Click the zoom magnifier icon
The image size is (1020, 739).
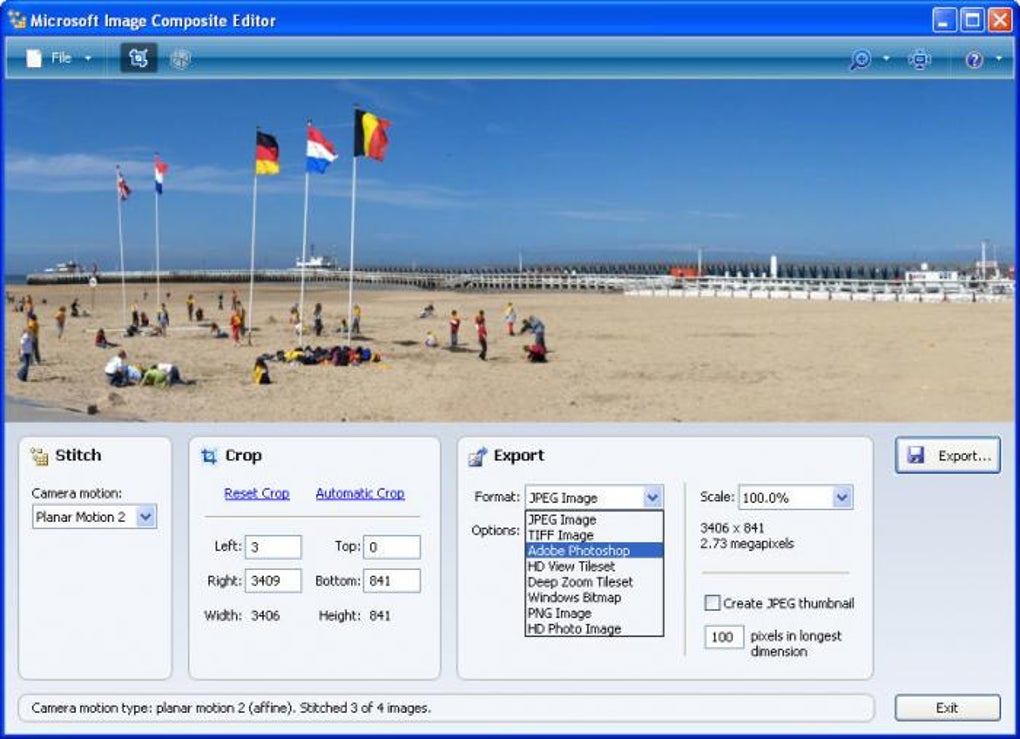(860, 60)
